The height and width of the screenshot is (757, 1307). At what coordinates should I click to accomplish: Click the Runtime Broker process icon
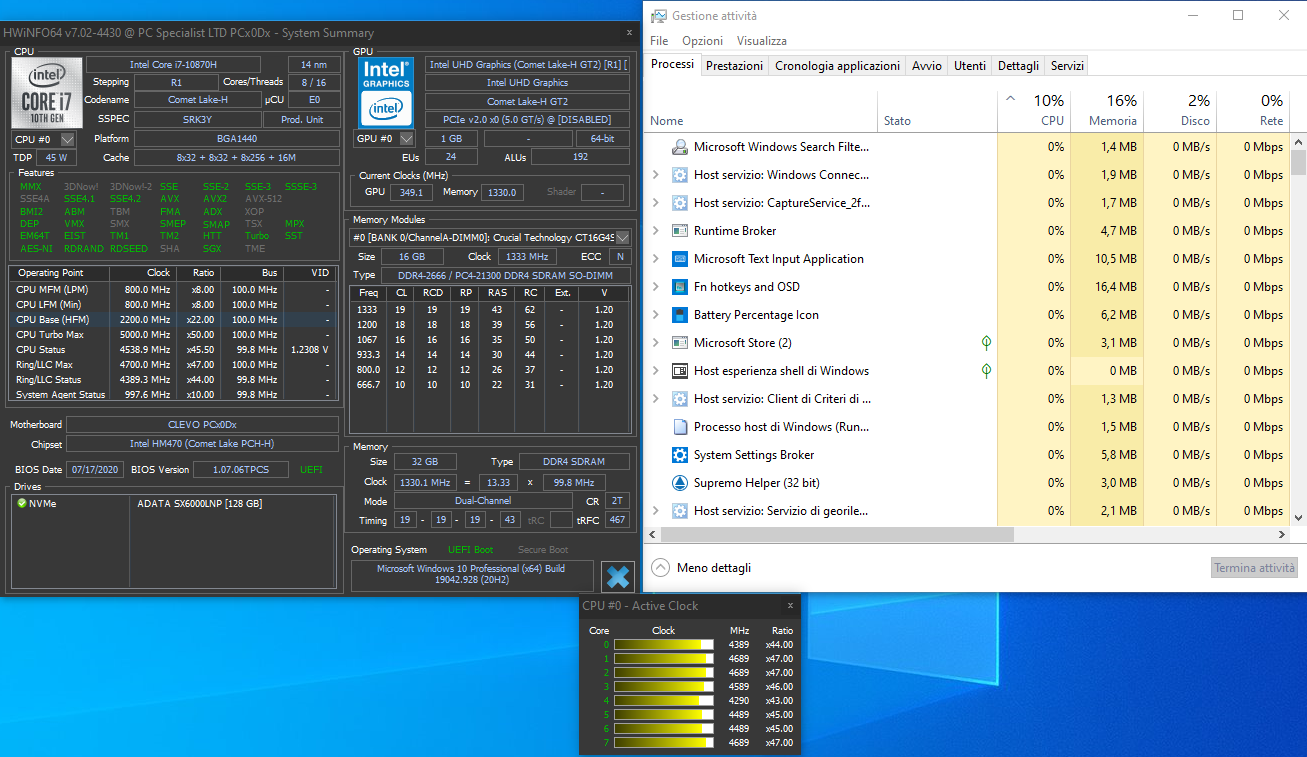(x=680, y=231)
